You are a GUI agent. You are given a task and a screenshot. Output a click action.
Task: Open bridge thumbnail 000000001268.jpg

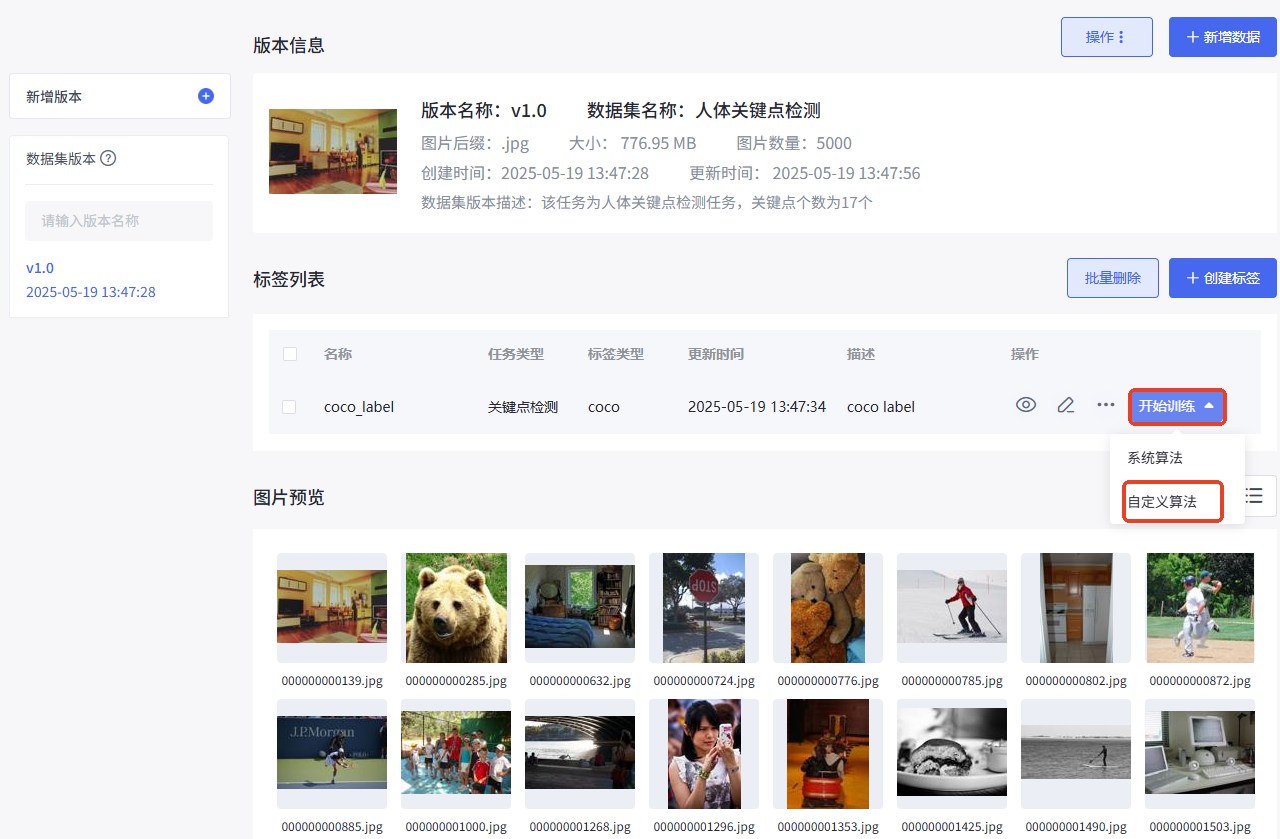[x=580, y=753]
